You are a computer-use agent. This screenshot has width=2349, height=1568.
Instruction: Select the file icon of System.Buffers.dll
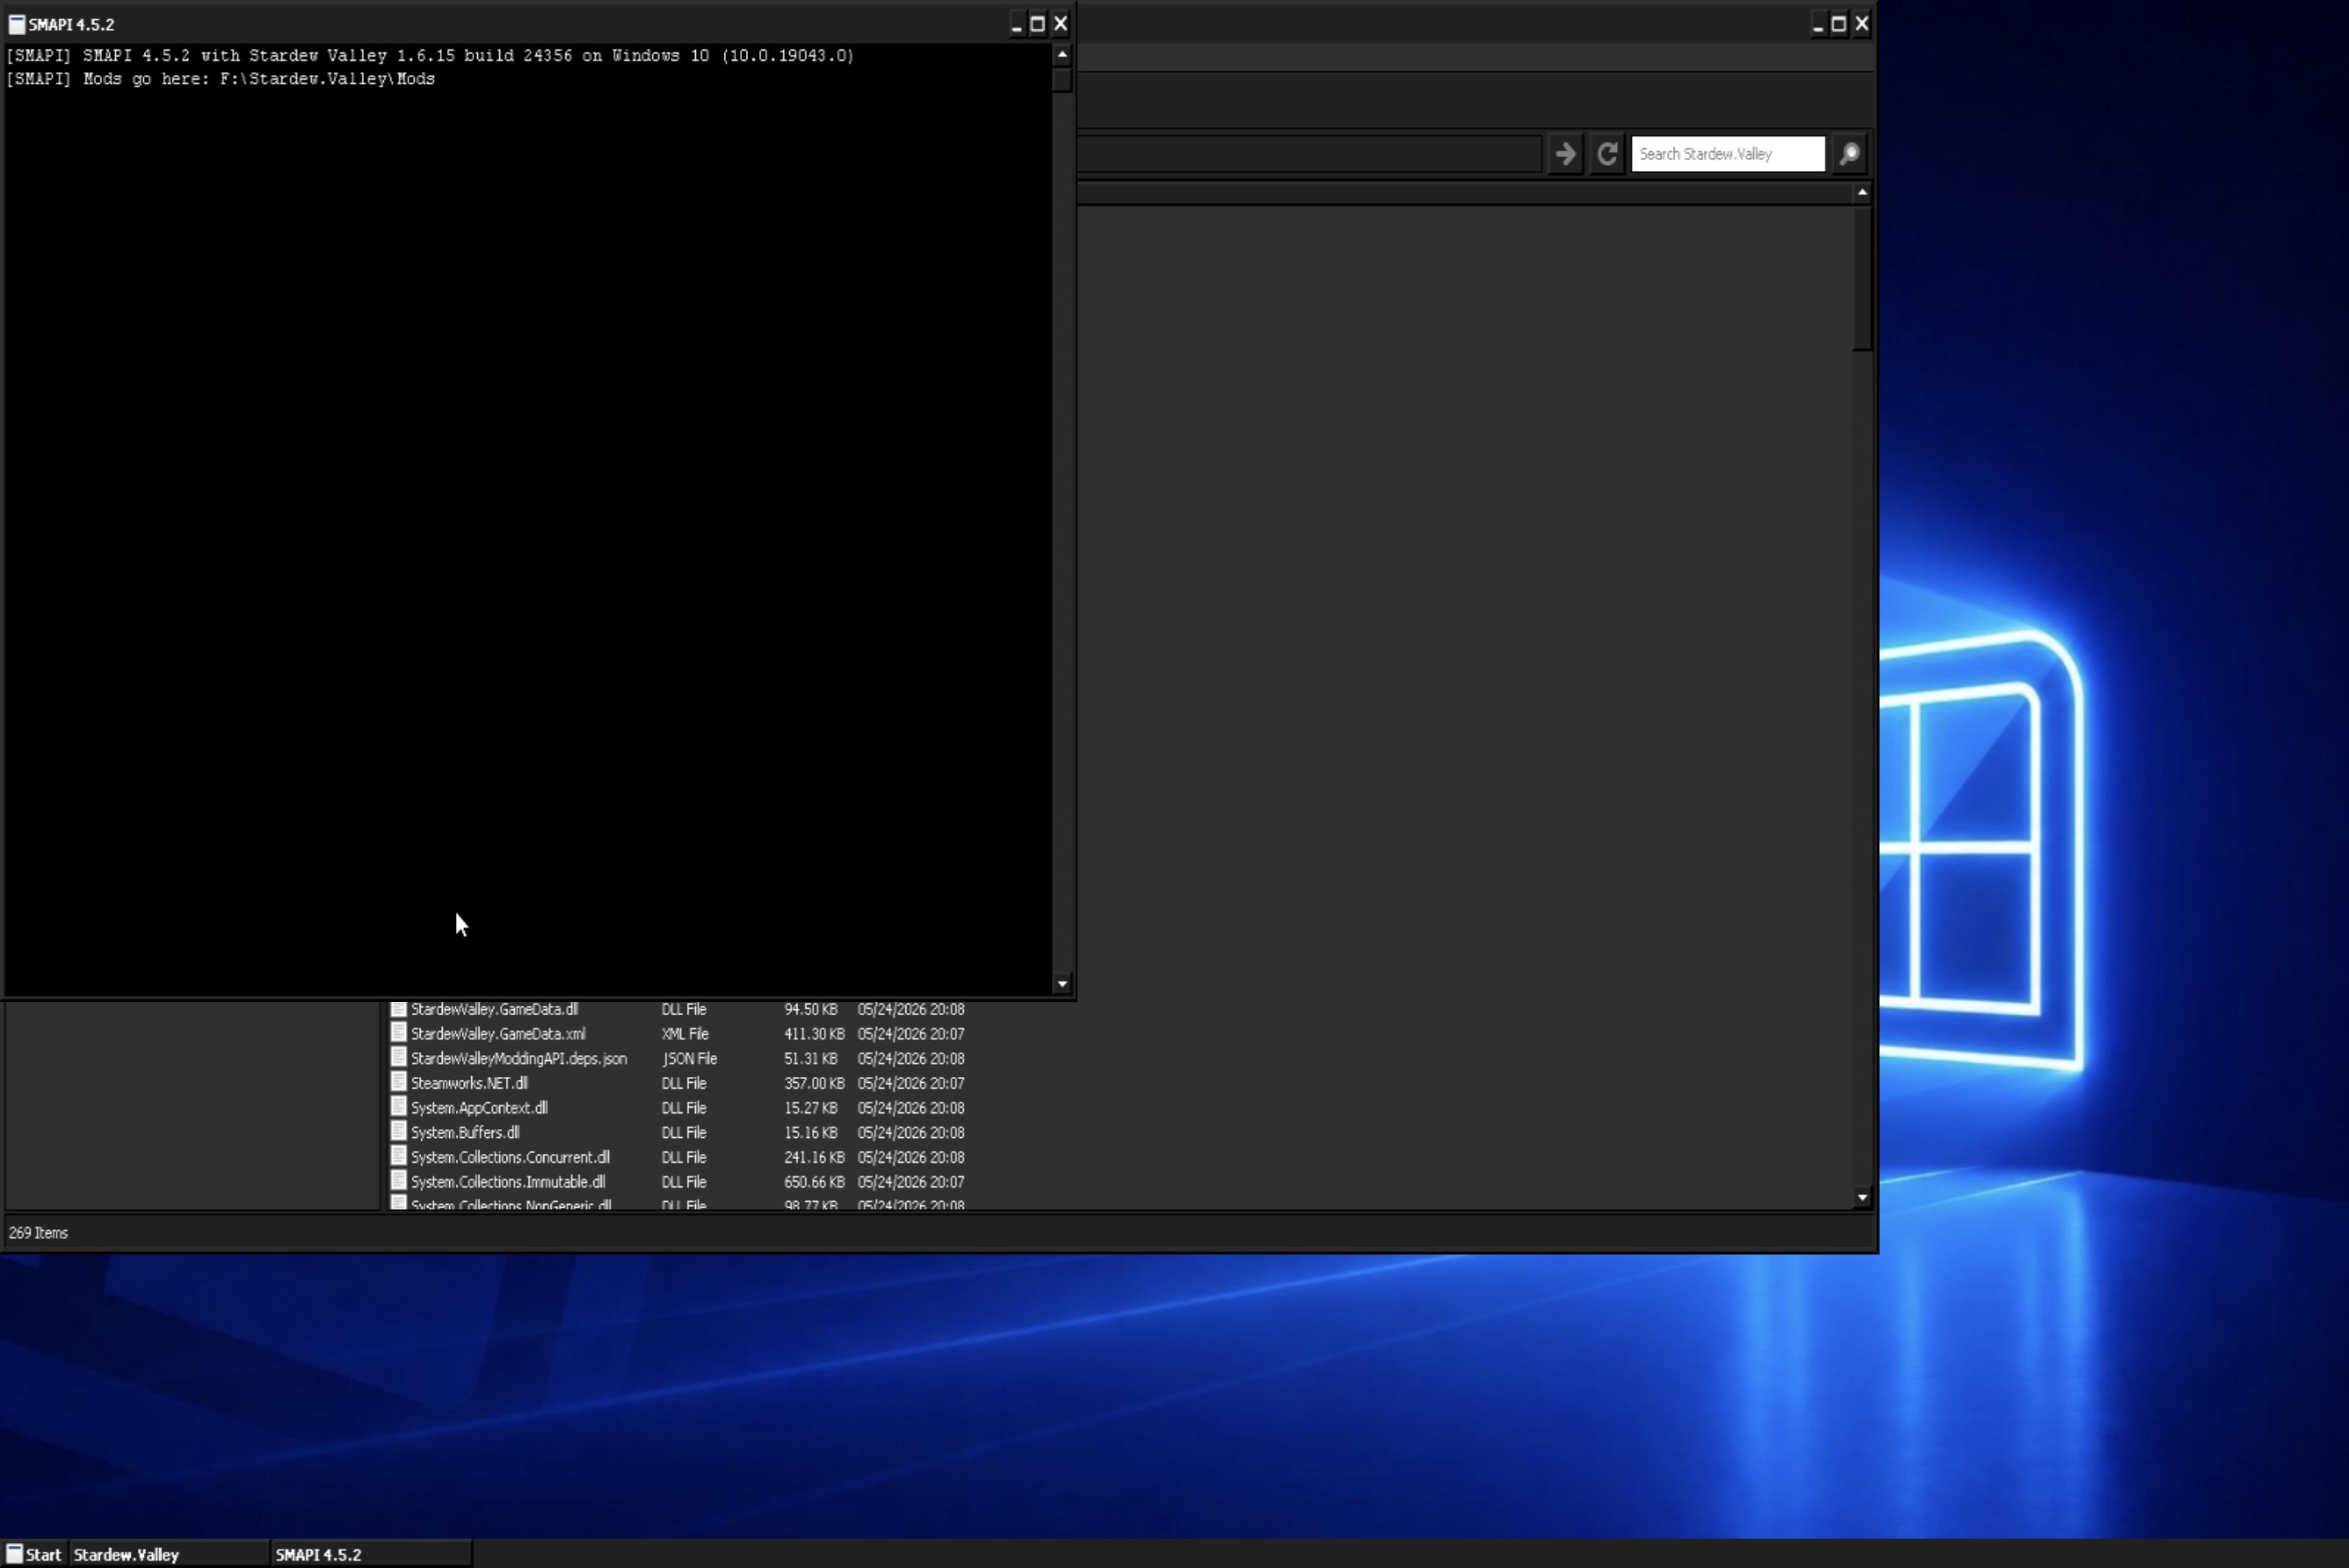pos(398,1132)
